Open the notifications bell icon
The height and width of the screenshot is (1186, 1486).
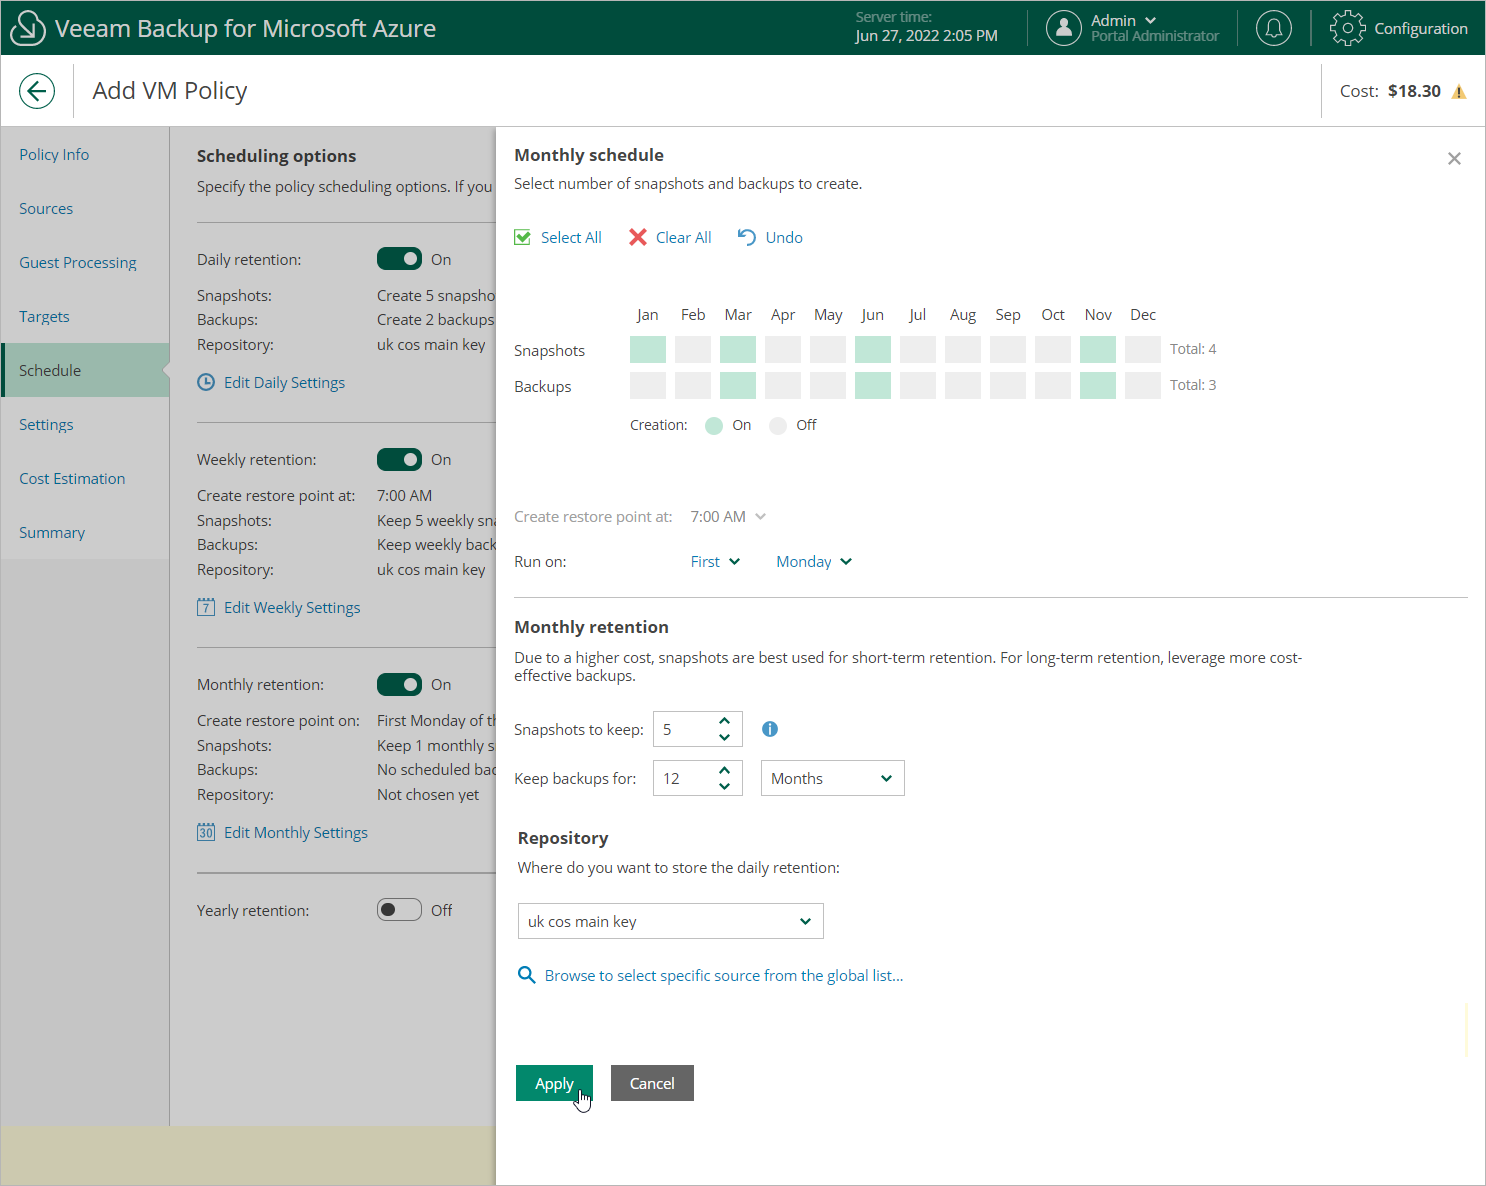tap(1274, 28)
